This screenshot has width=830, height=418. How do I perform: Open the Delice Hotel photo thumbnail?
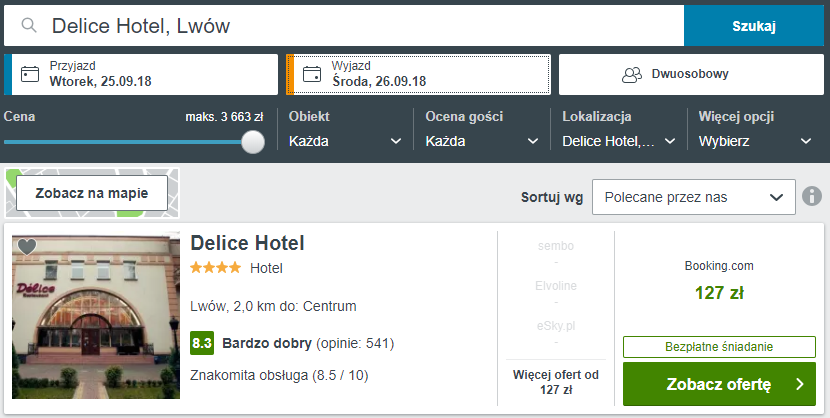96,315
